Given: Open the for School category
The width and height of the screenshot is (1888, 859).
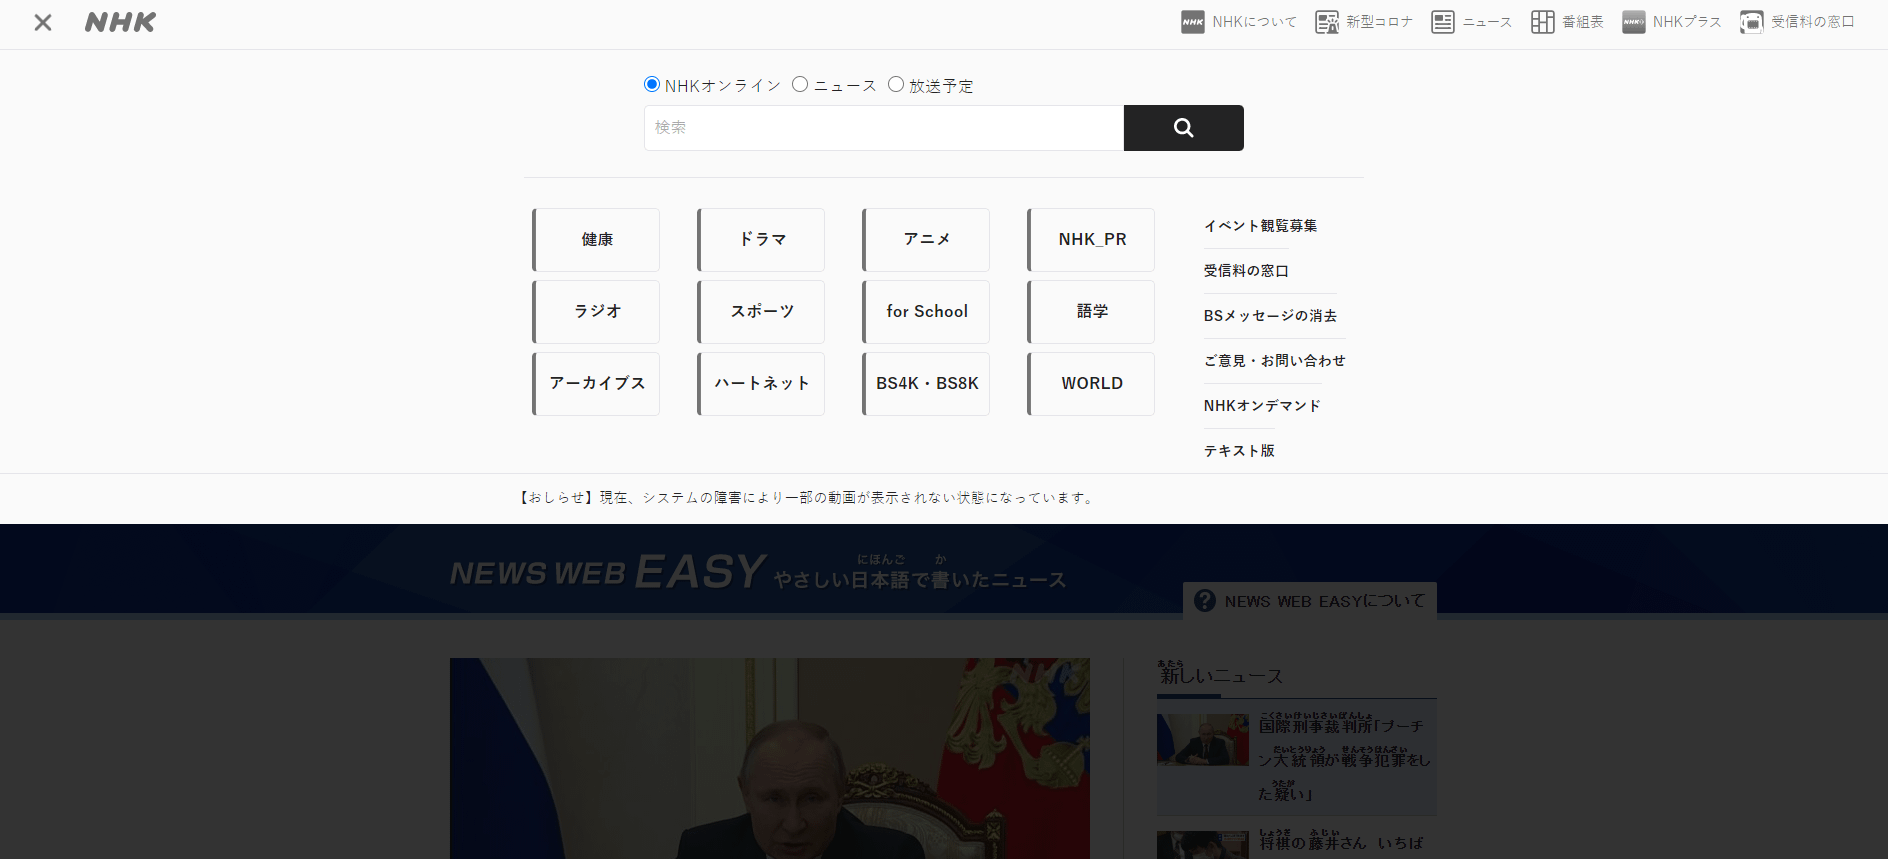Looking at the screenshot, I should 926,312.
